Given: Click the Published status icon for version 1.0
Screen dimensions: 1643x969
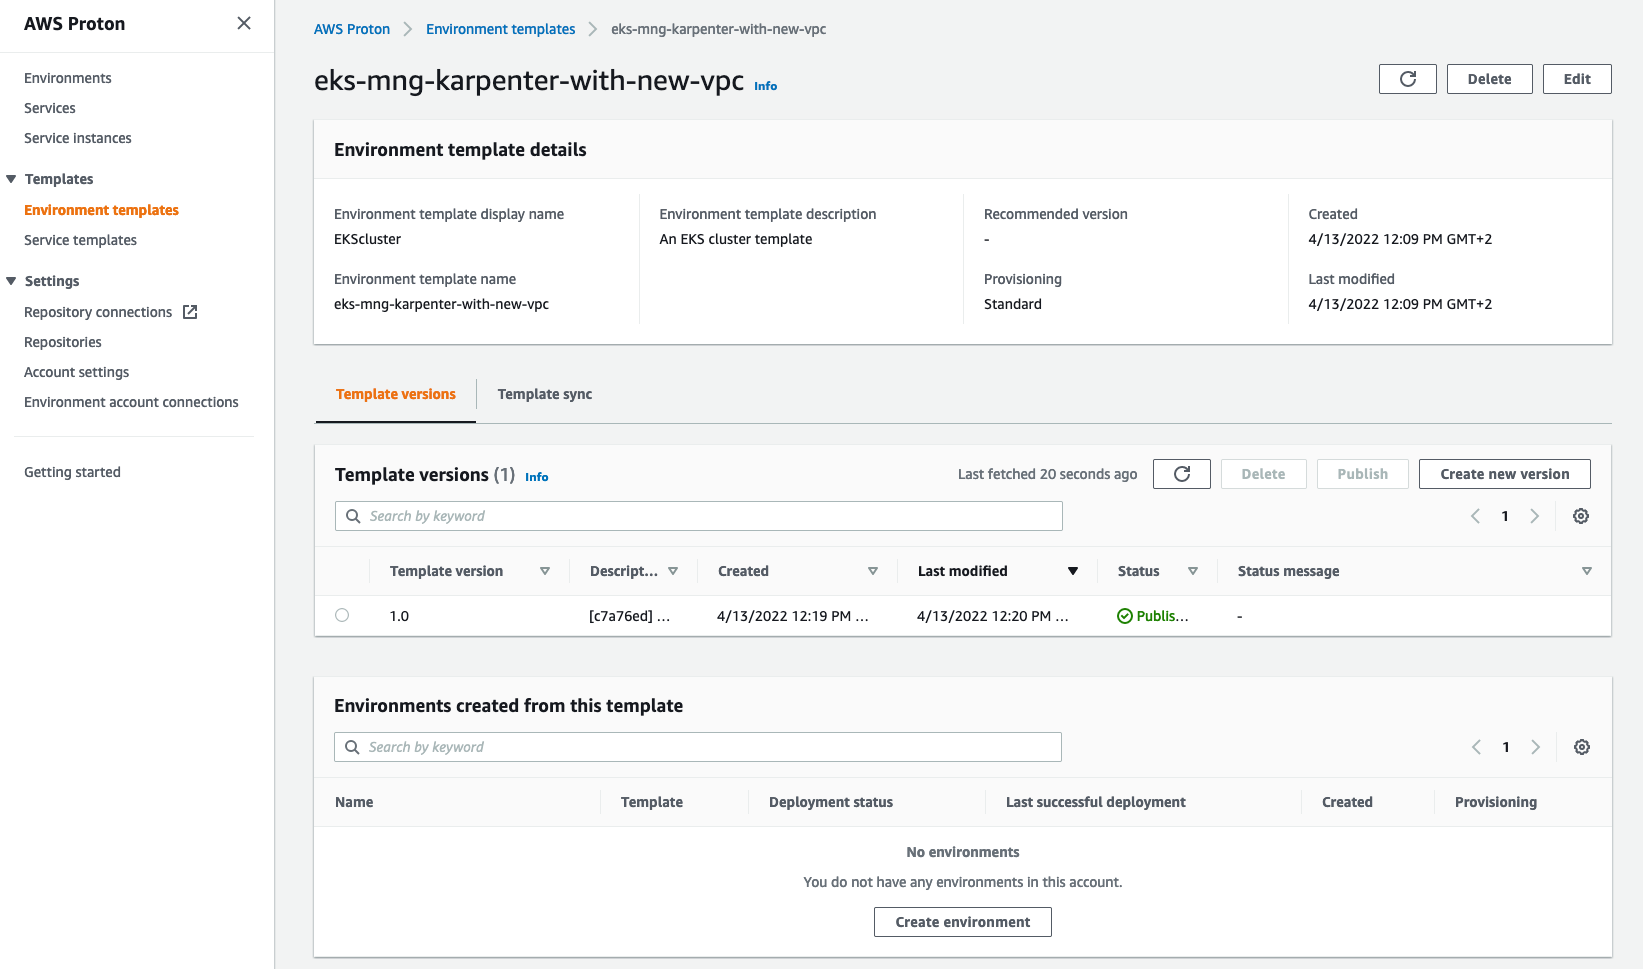Looking at the screenshot, I should tap(1125, 616).
